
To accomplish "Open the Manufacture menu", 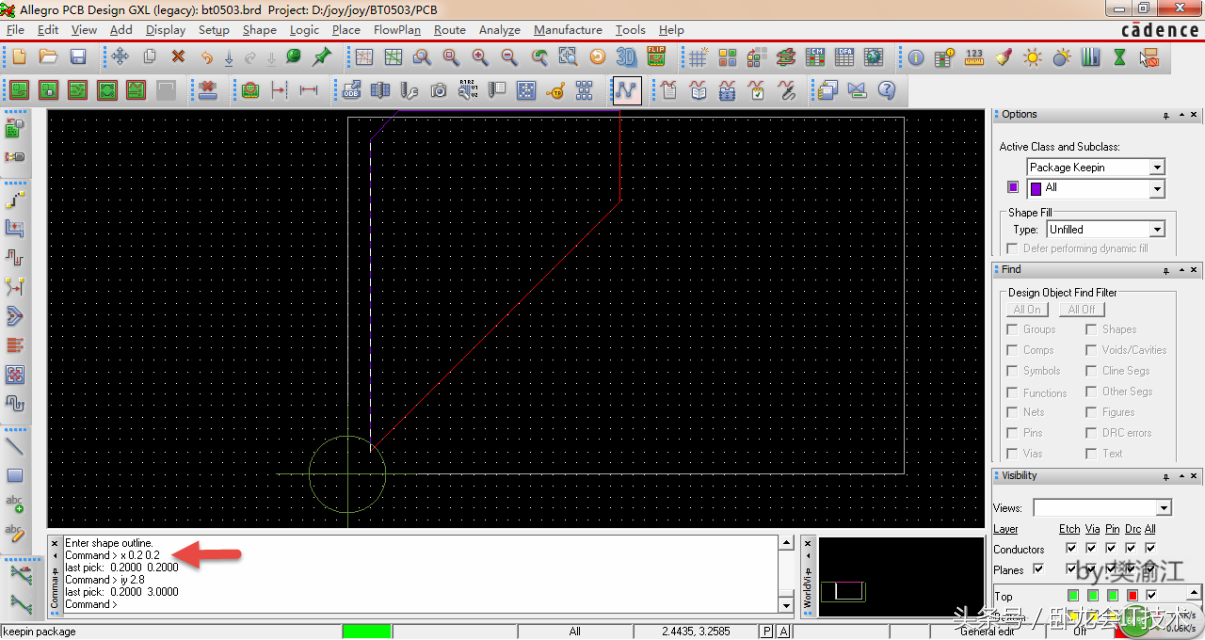I will tap(568, 30).
